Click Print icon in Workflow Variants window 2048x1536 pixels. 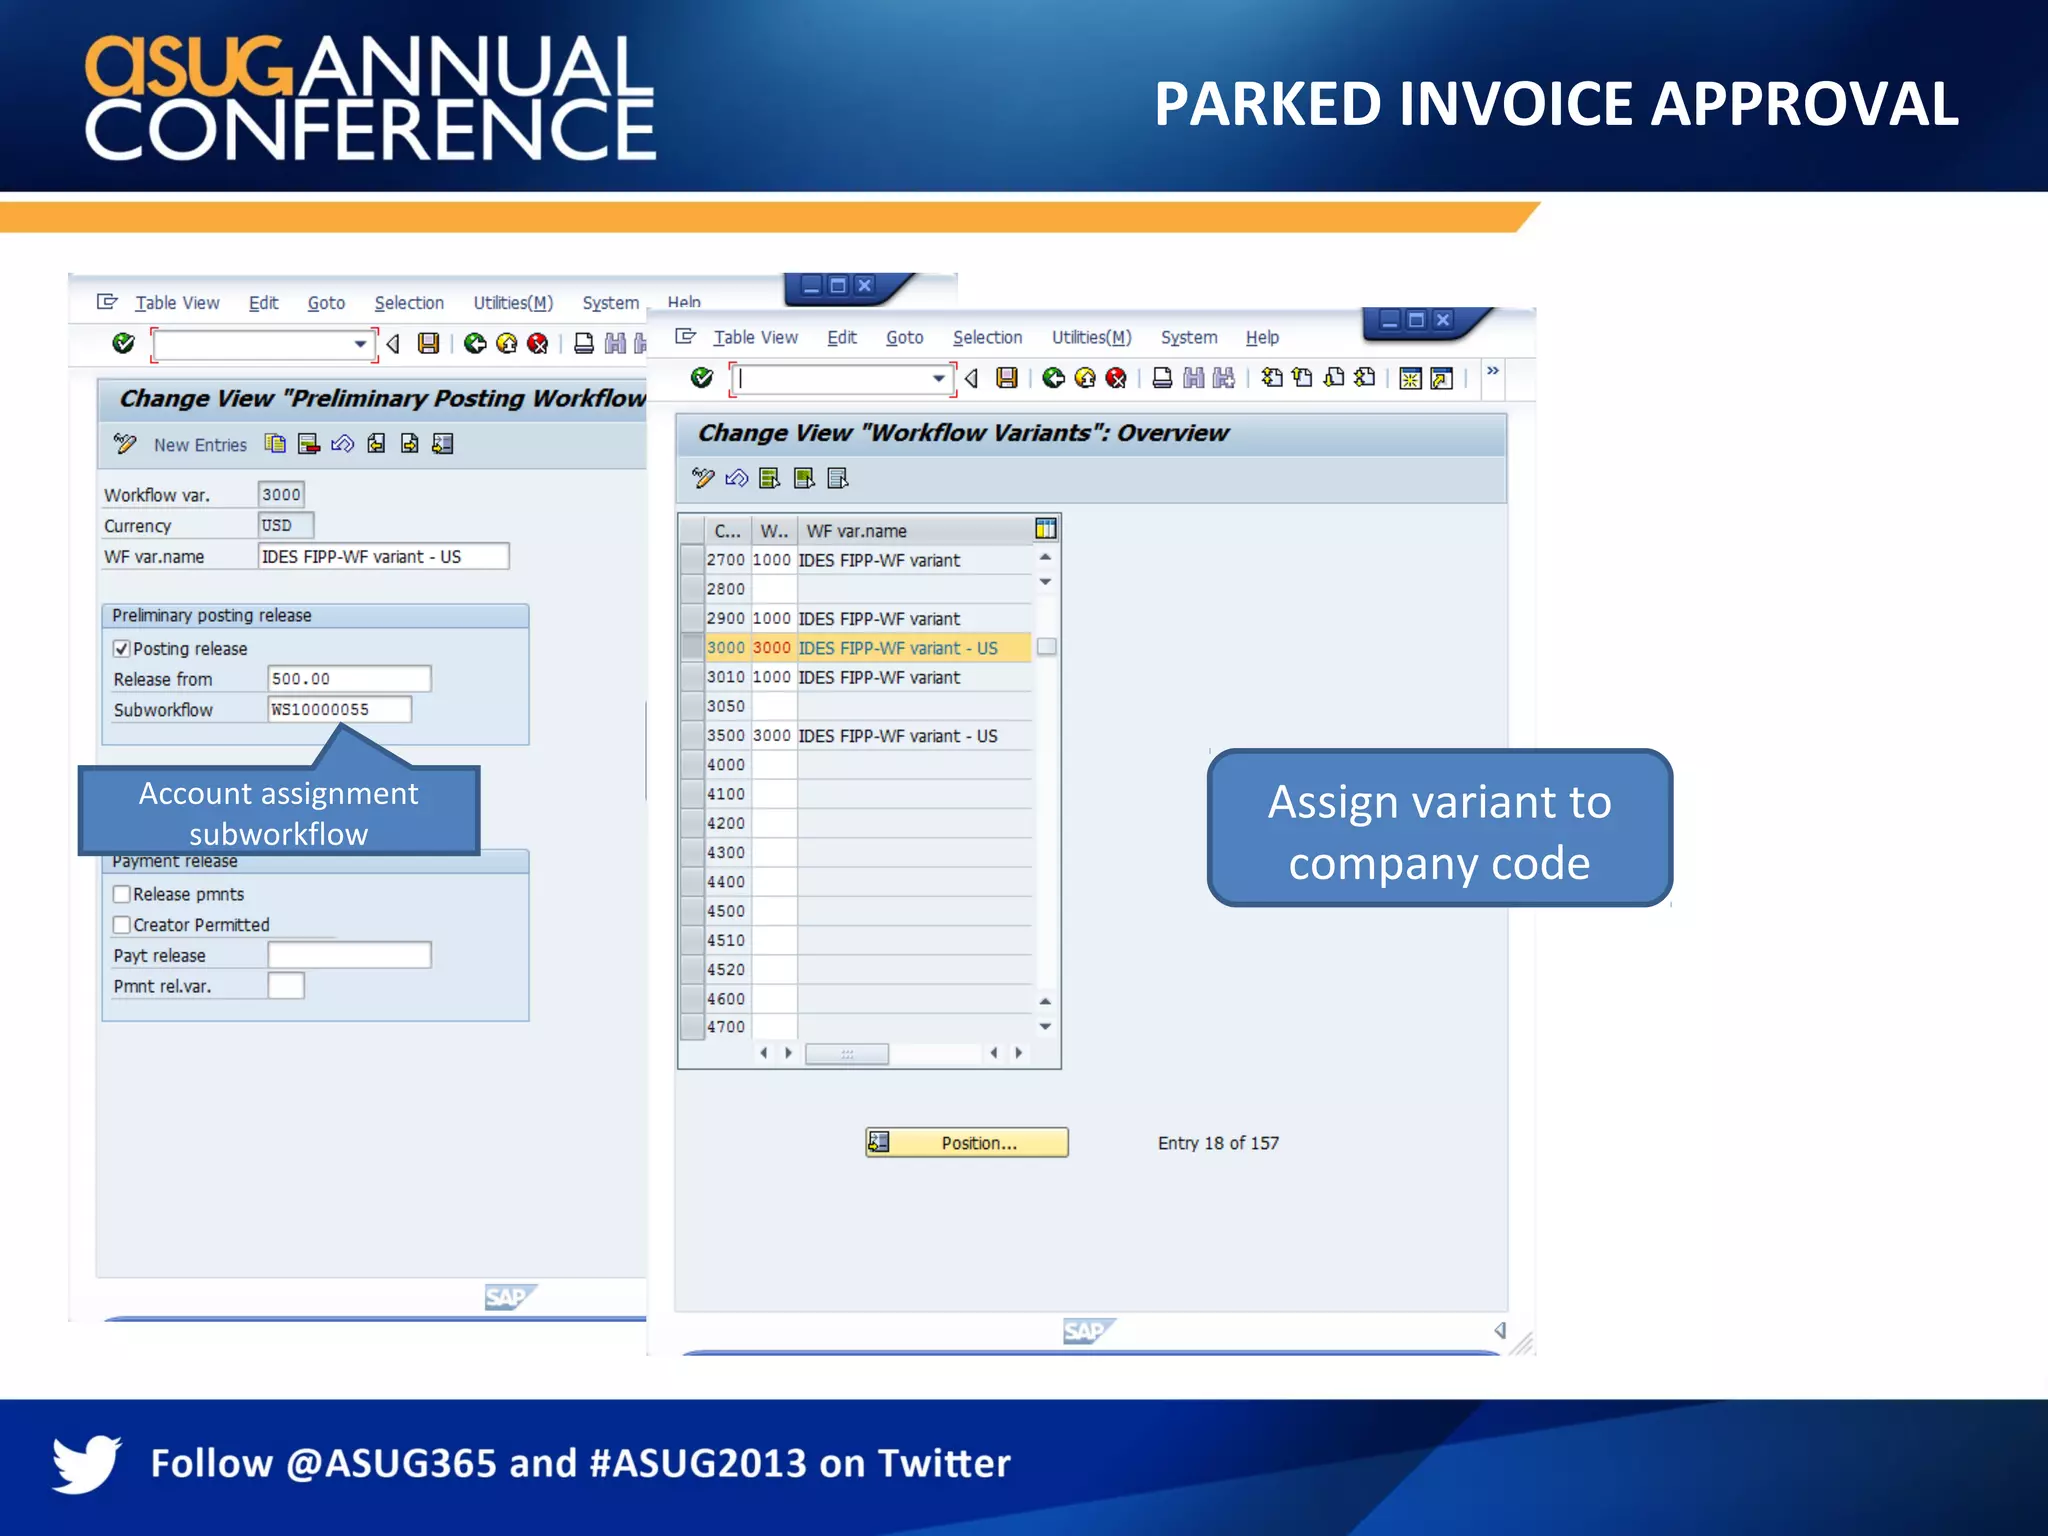(x=1162, y=377)
